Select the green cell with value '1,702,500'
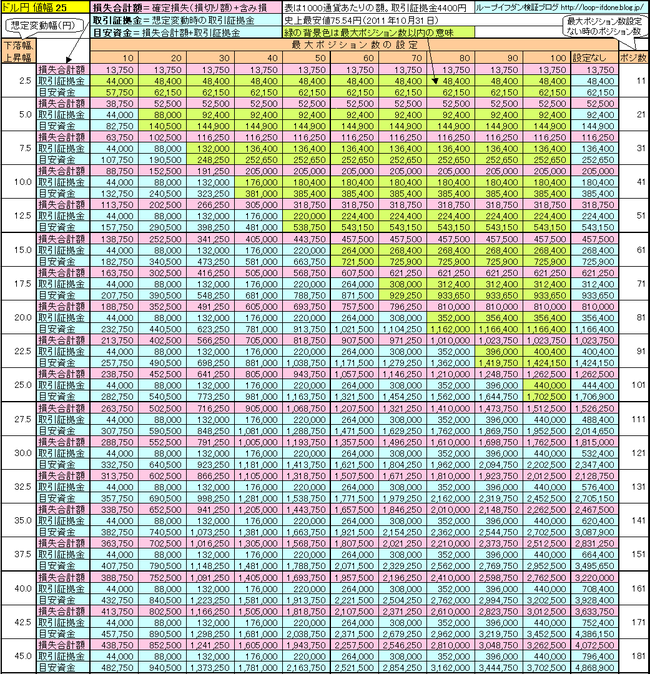Image resolution: width=650 pixels, height=674 pixels. point(547,397)
